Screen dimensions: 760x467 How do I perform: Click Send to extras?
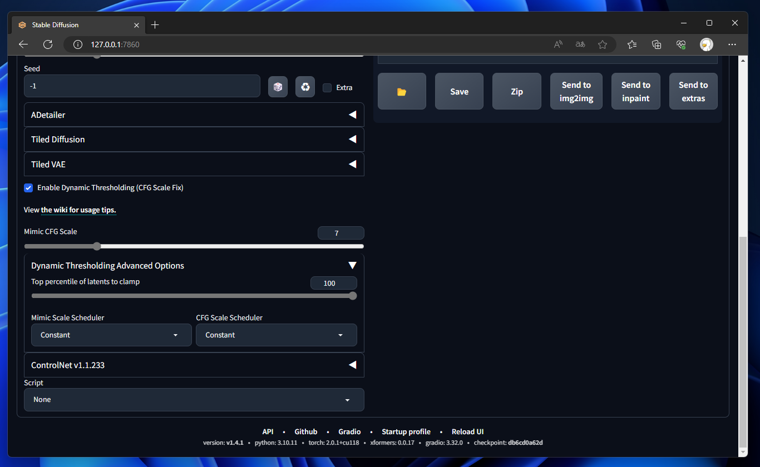click(x=693, y=91)
